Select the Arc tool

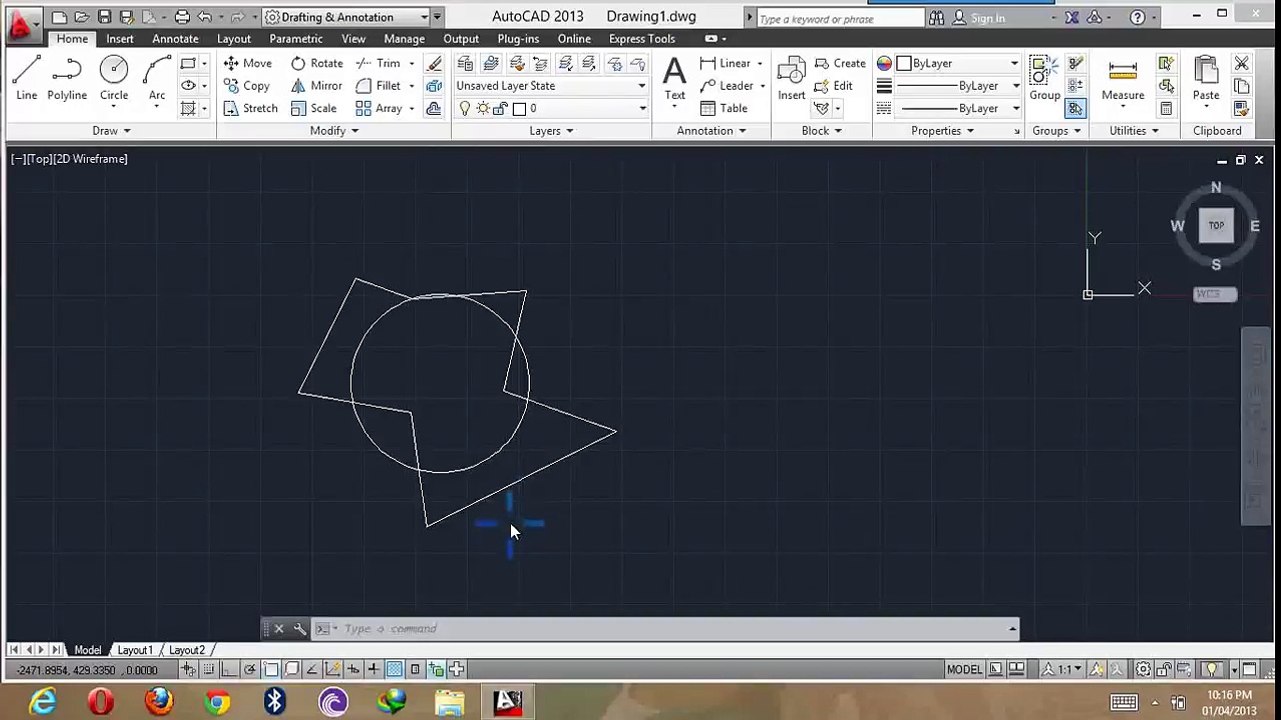[157, 79]
